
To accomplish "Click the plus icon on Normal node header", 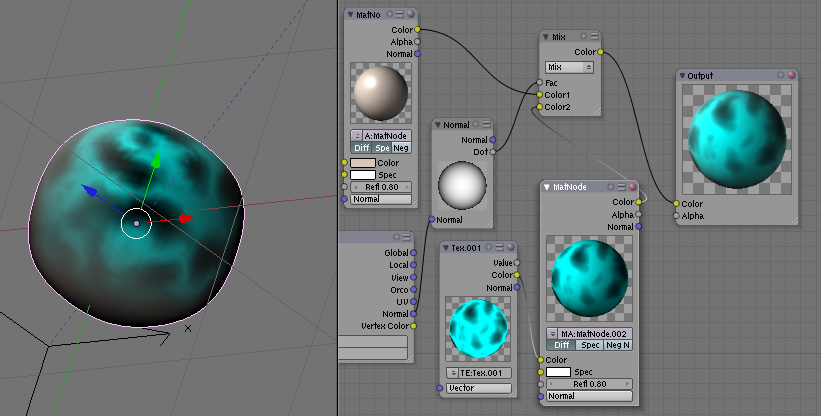I will [475, 125].
